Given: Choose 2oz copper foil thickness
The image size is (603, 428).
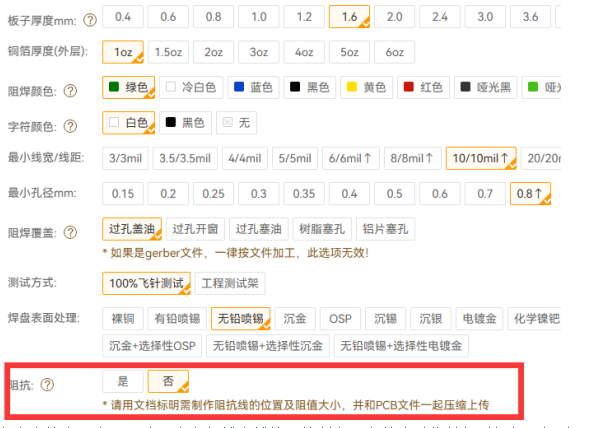Looking at the screenshot, I should 214,52.
